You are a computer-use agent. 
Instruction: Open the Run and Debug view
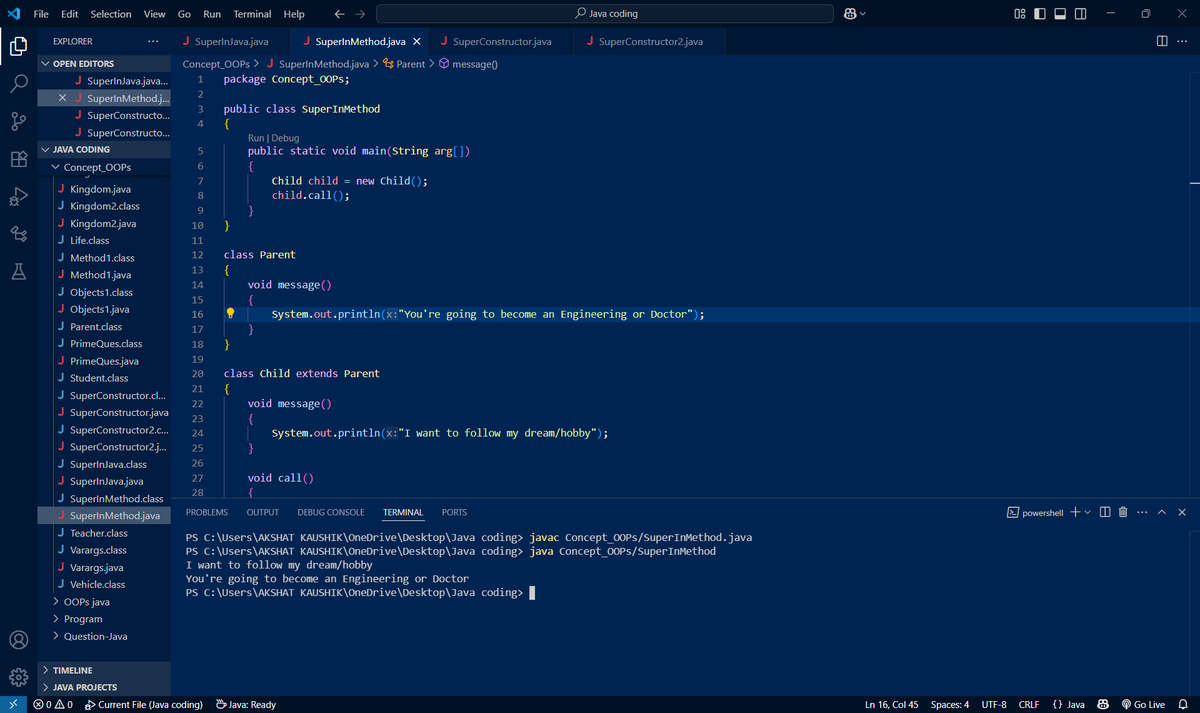[x=18, y=196]
